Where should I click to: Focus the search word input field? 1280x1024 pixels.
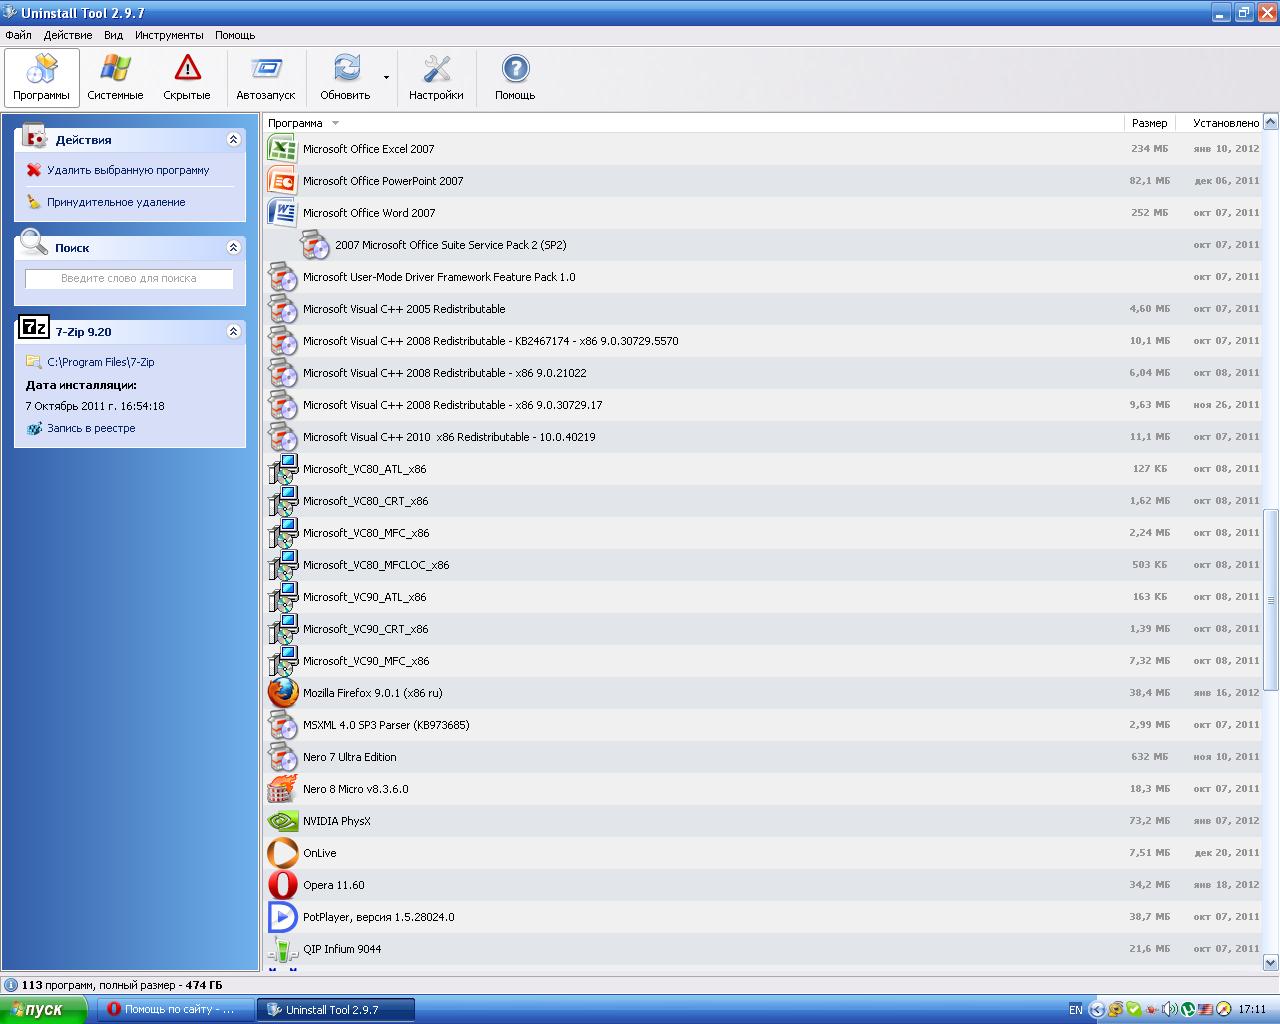[x=129, y=279]
